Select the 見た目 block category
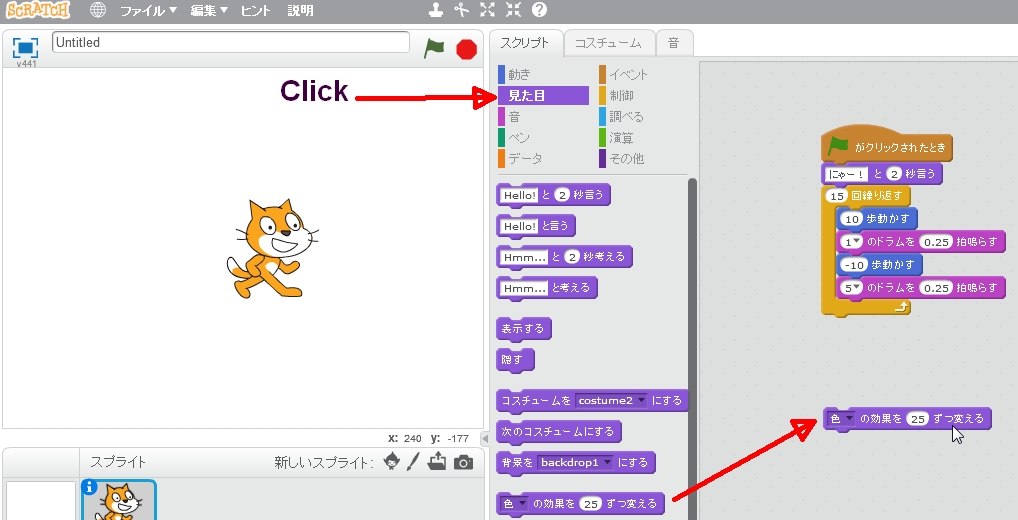The width and height of the screenshot is (1018, 520). coord(543,95)
